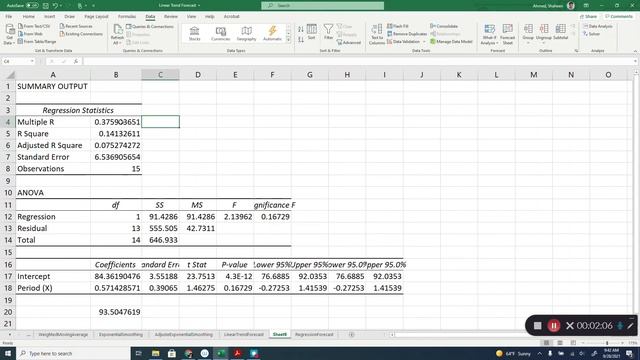Screen dimensions: 640x360
Task: Save the workbook from quick access toolbar
Action: [45, 6]
